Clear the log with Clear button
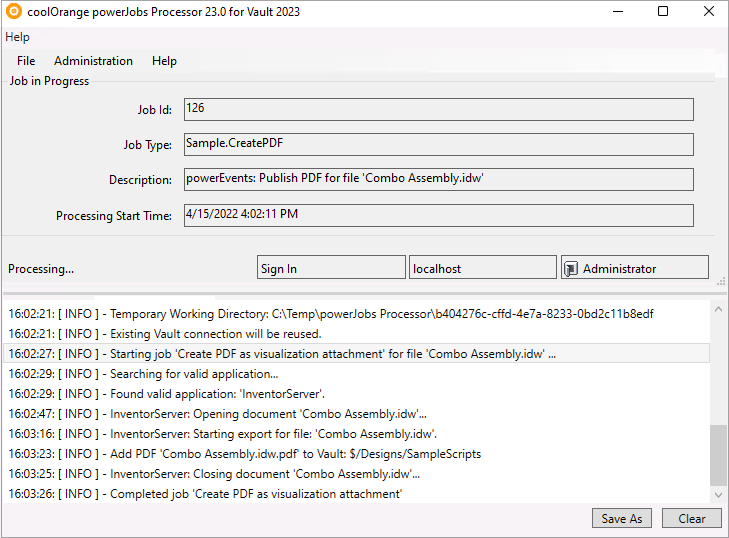The image size is (729, 538). coord(692,518)
